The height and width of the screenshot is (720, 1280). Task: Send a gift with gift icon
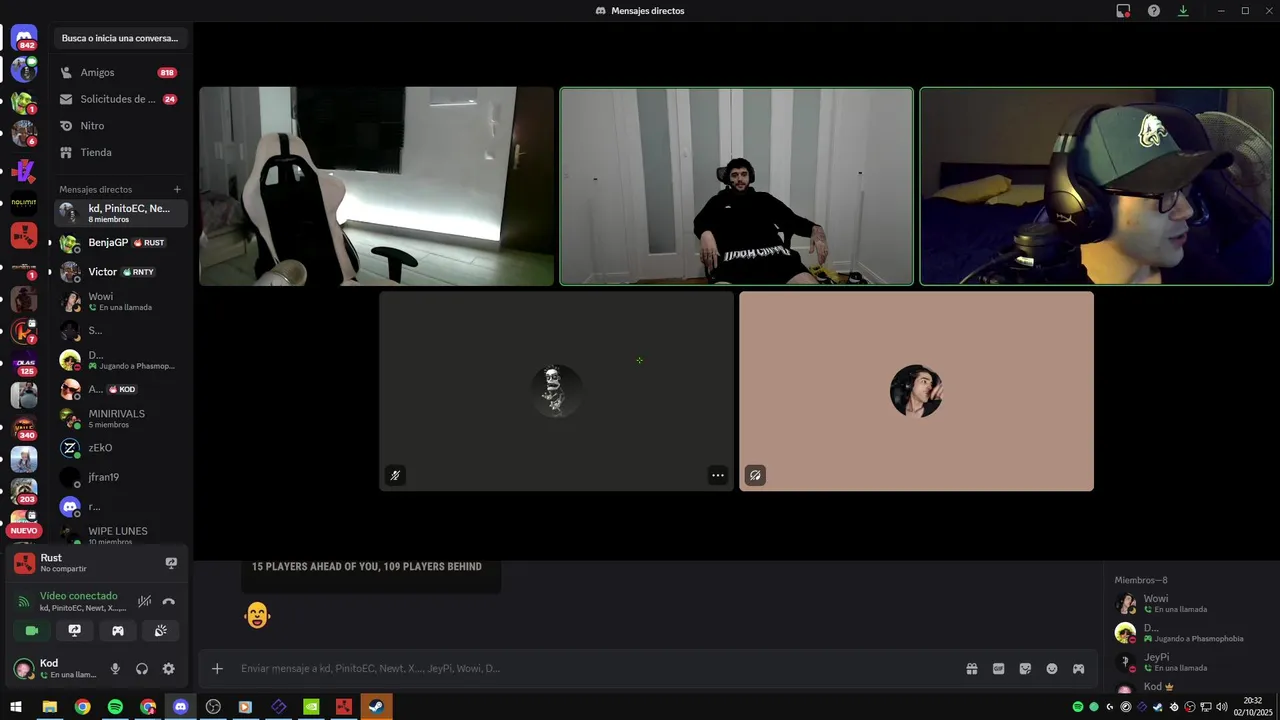971,668
